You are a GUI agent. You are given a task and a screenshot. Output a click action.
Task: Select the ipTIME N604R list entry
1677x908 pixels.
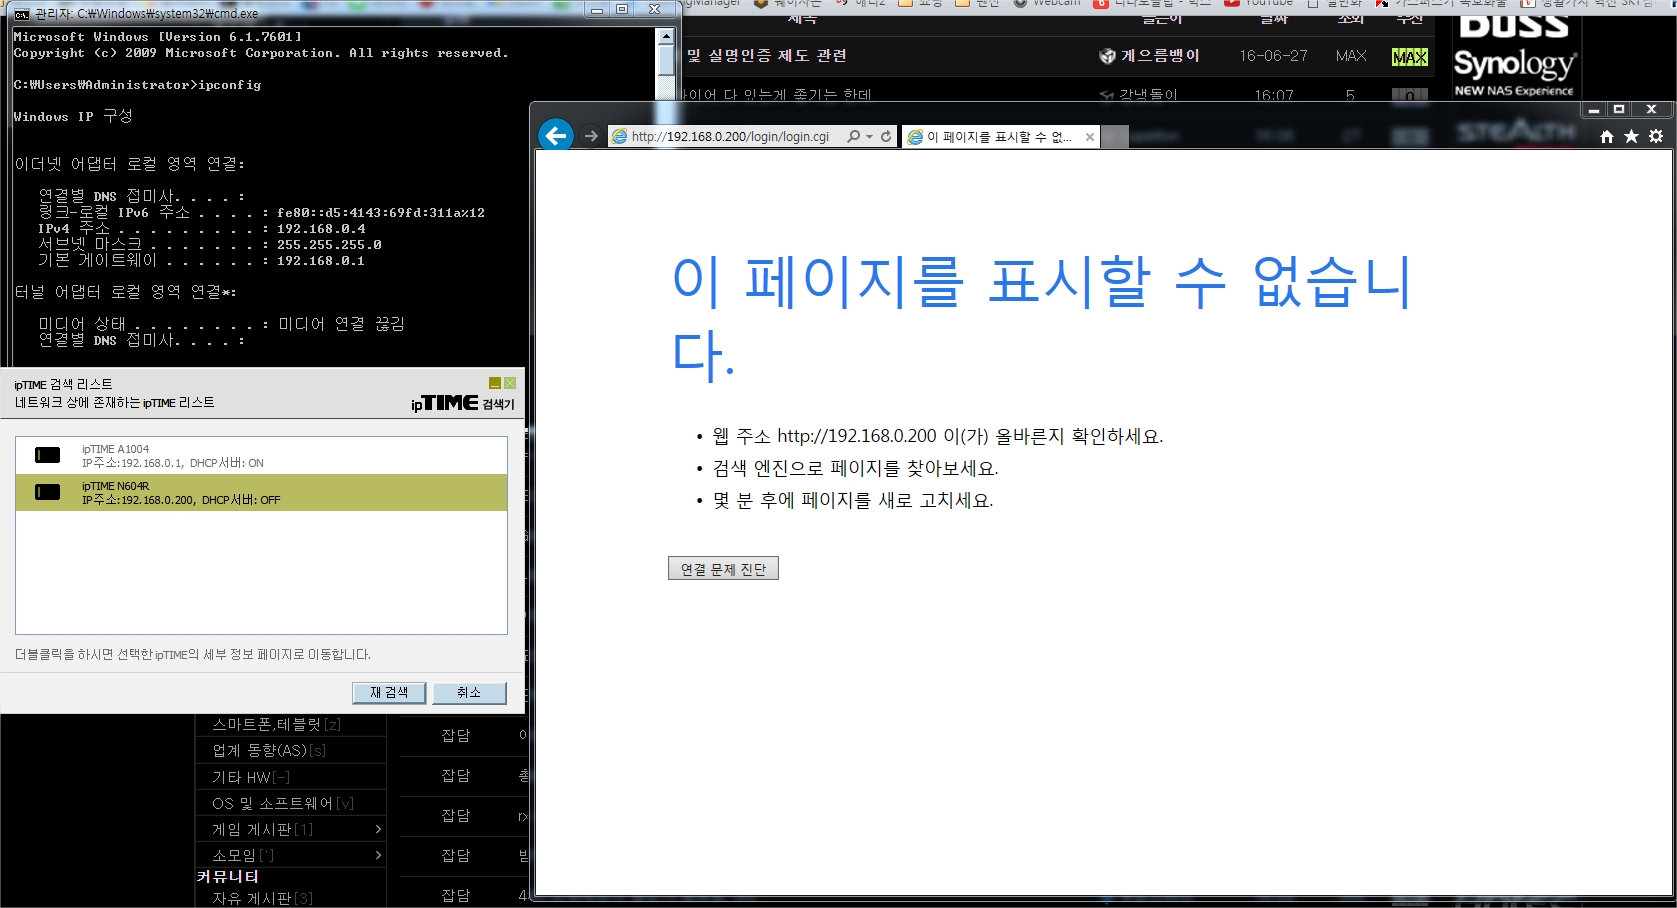[x=261, y=493]
